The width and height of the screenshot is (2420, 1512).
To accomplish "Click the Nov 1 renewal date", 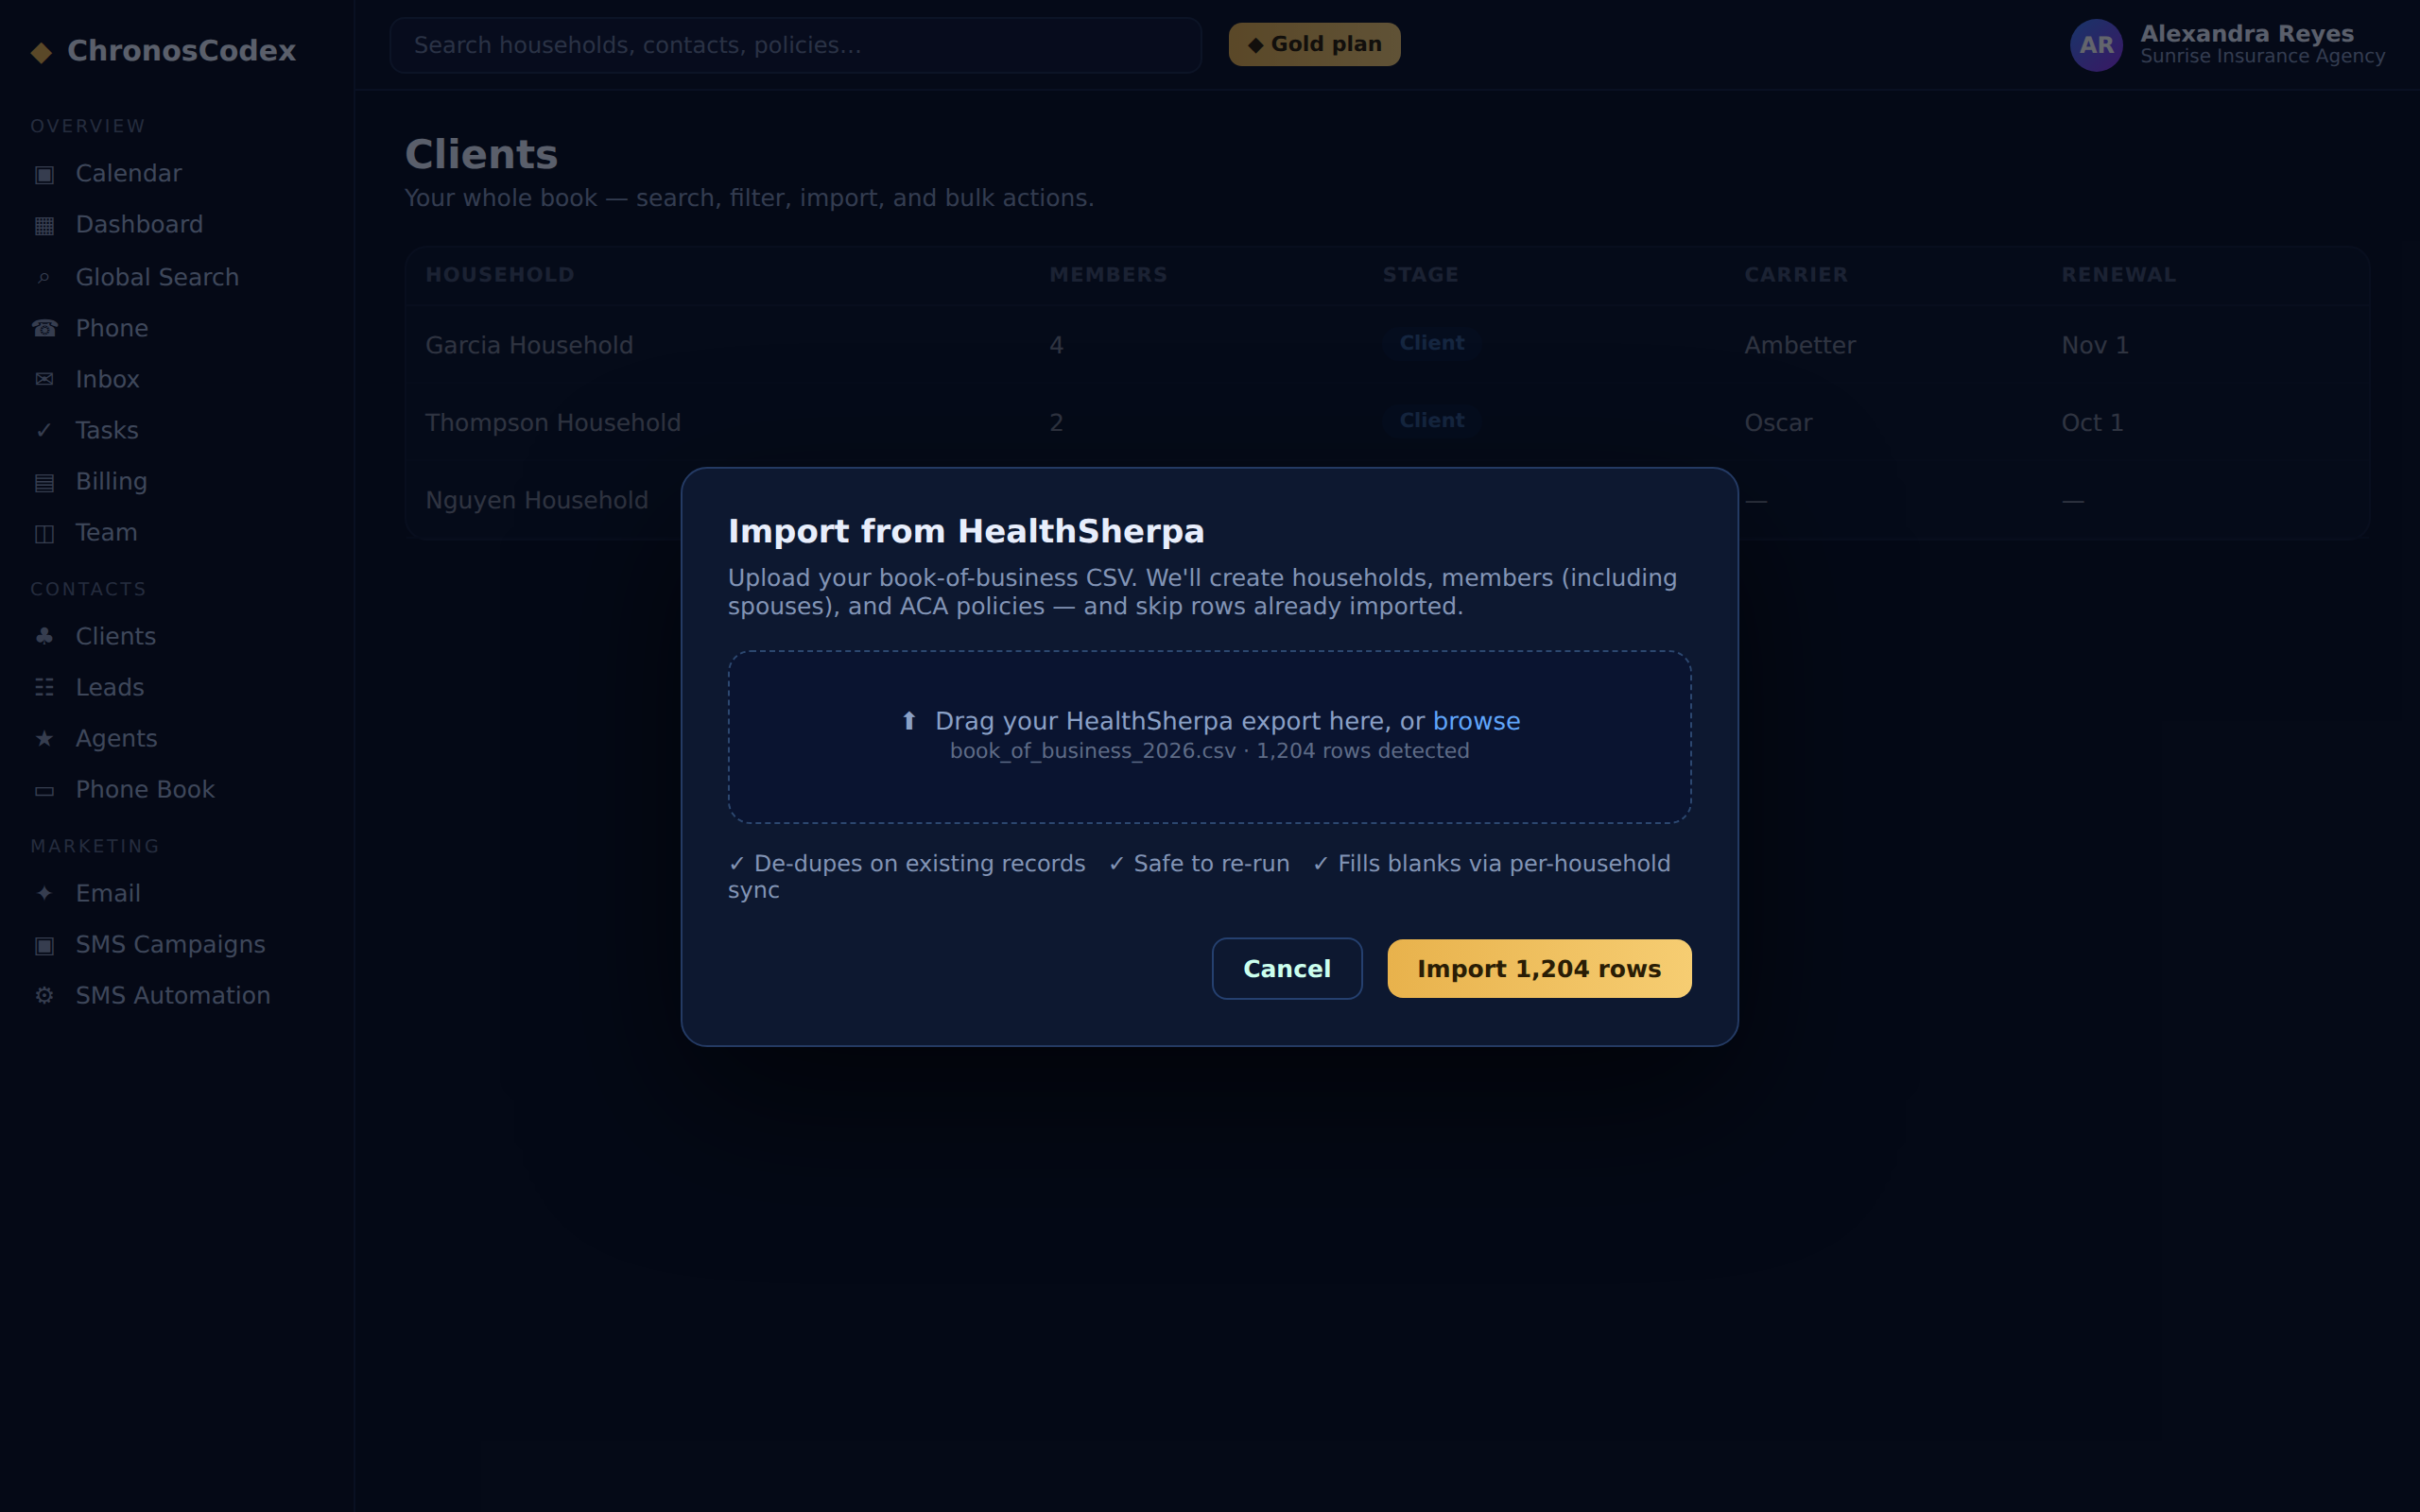I will 2094,345.
